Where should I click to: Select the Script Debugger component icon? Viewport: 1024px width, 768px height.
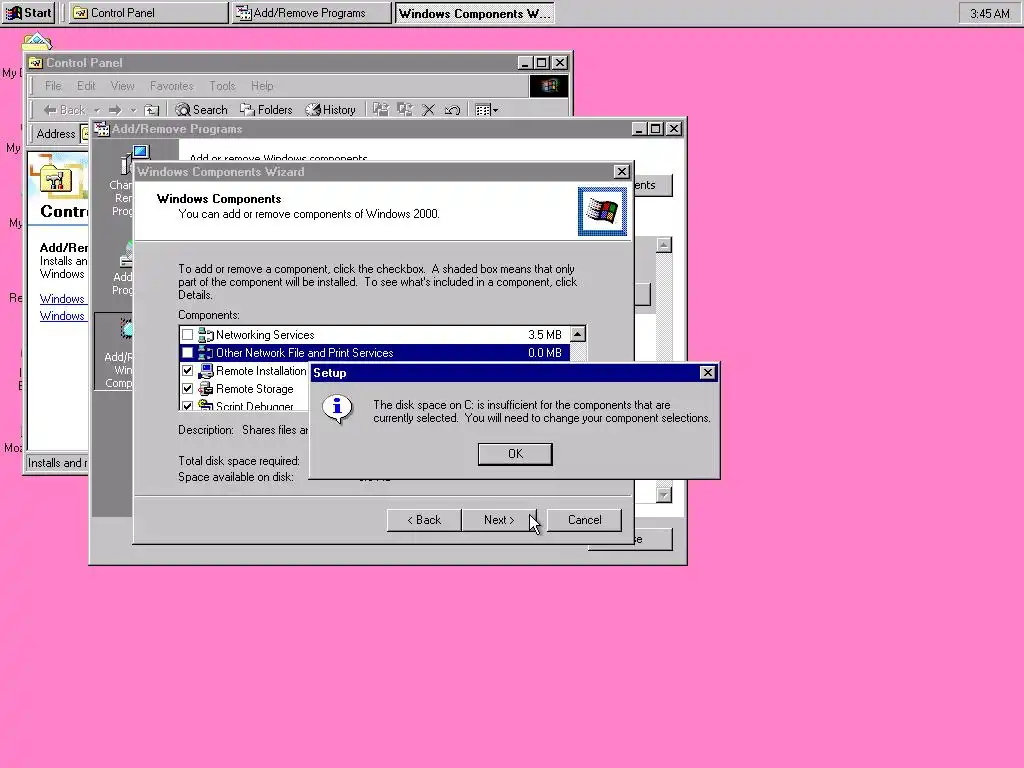(206, 405)
